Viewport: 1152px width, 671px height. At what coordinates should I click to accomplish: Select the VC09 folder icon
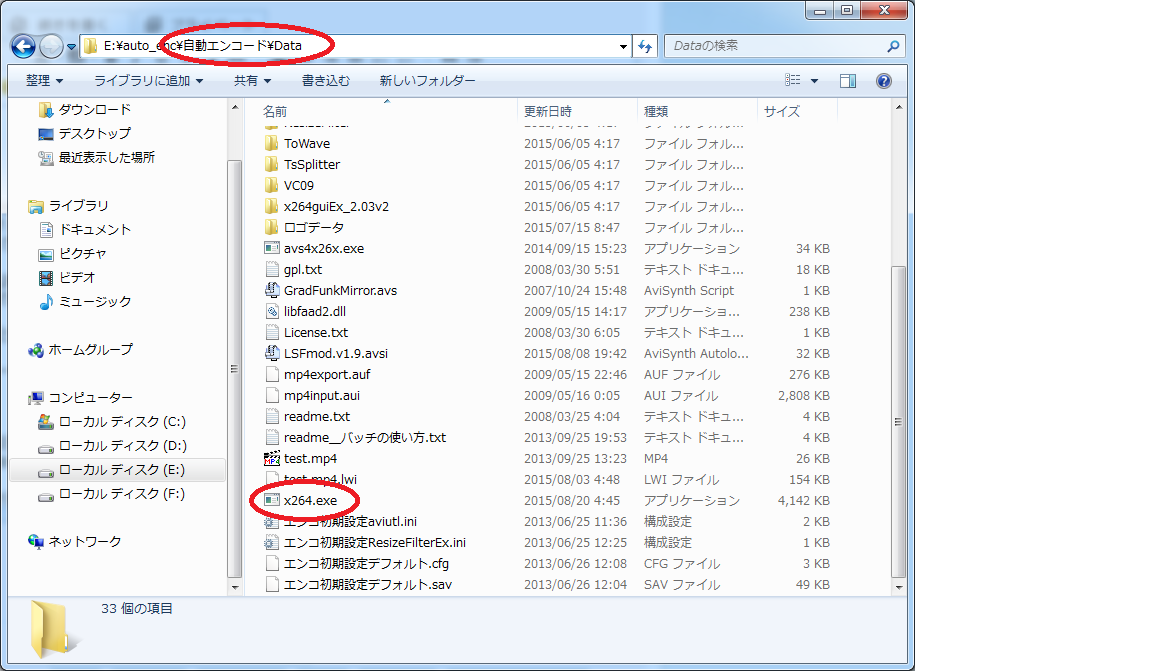(272, 185)
